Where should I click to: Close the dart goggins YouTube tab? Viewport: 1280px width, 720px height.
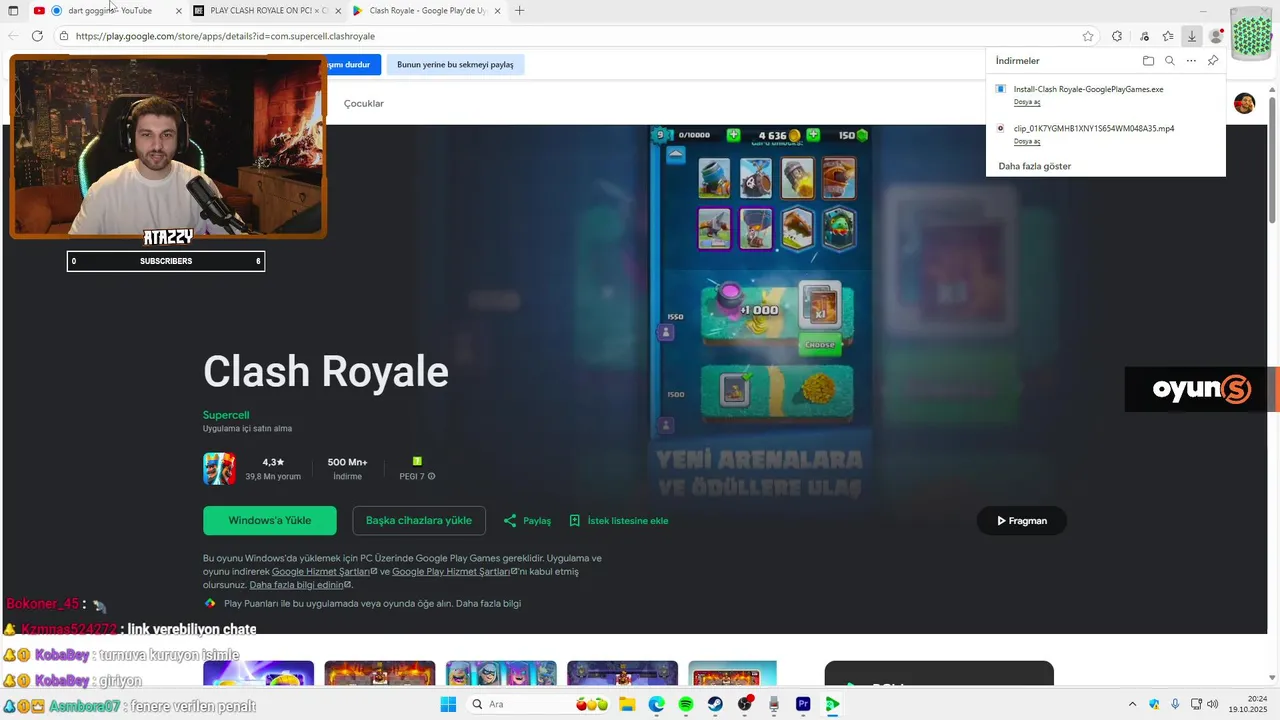click(x=179, y=11)
